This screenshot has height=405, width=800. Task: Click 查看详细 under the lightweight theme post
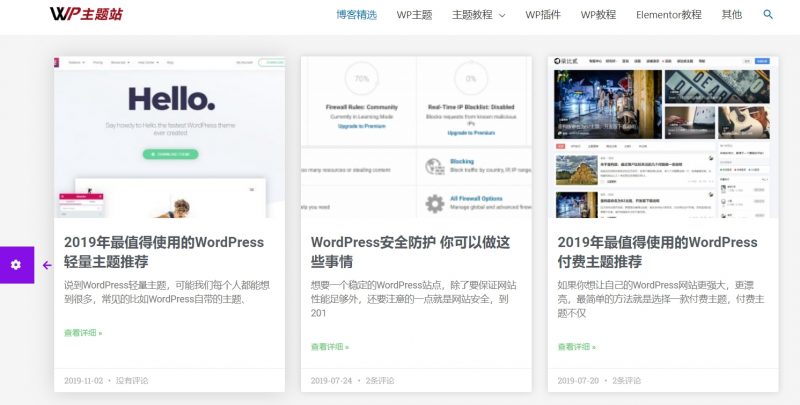[83, 333]
